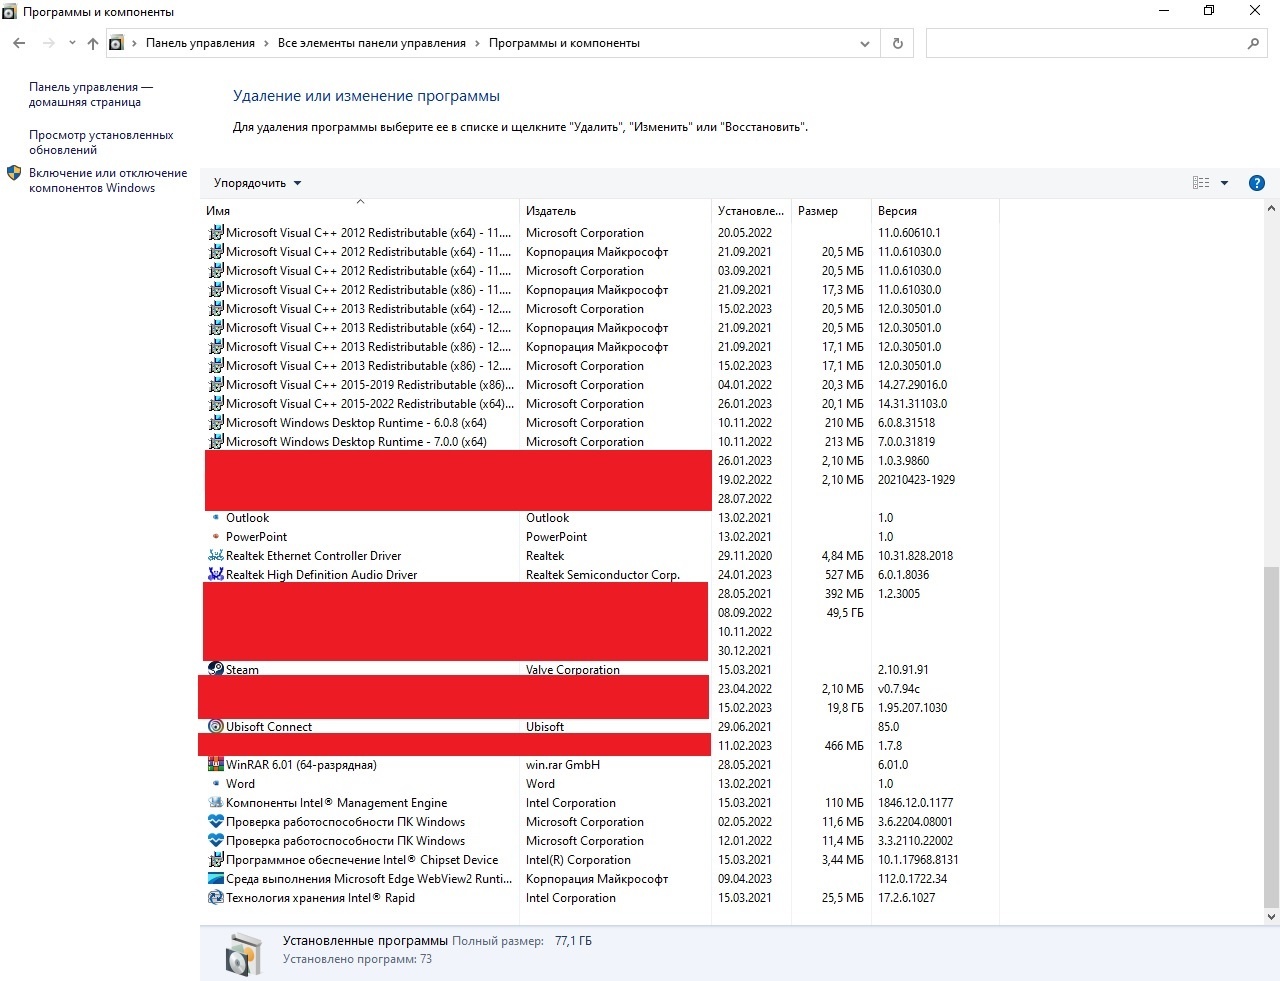Select Среда выполнения Microsoft Edge WebView2 icon
Viewport: 1280px width, 981px height.
point(216,879)
